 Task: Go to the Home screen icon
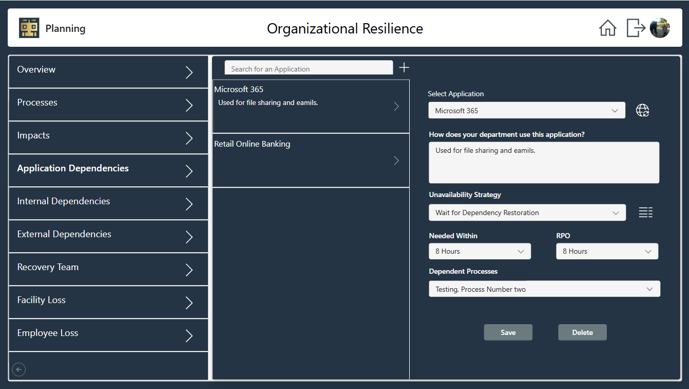coord(608,28)
